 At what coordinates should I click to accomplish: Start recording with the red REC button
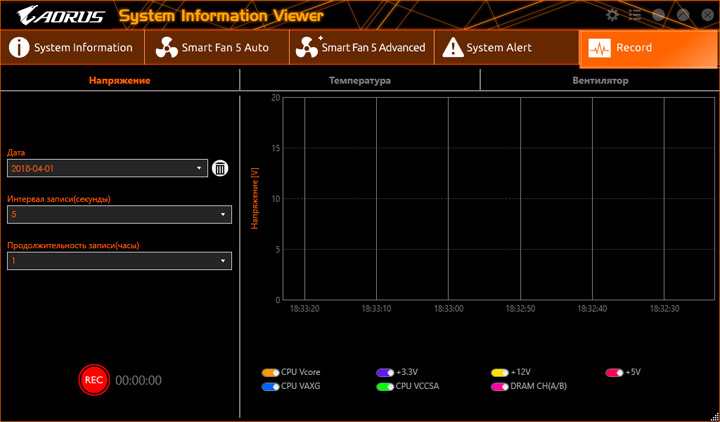[93, 379]
